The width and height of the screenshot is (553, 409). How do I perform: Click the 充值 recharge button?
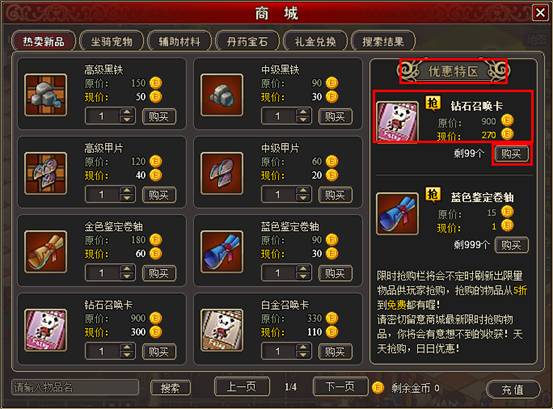point(512,389)
